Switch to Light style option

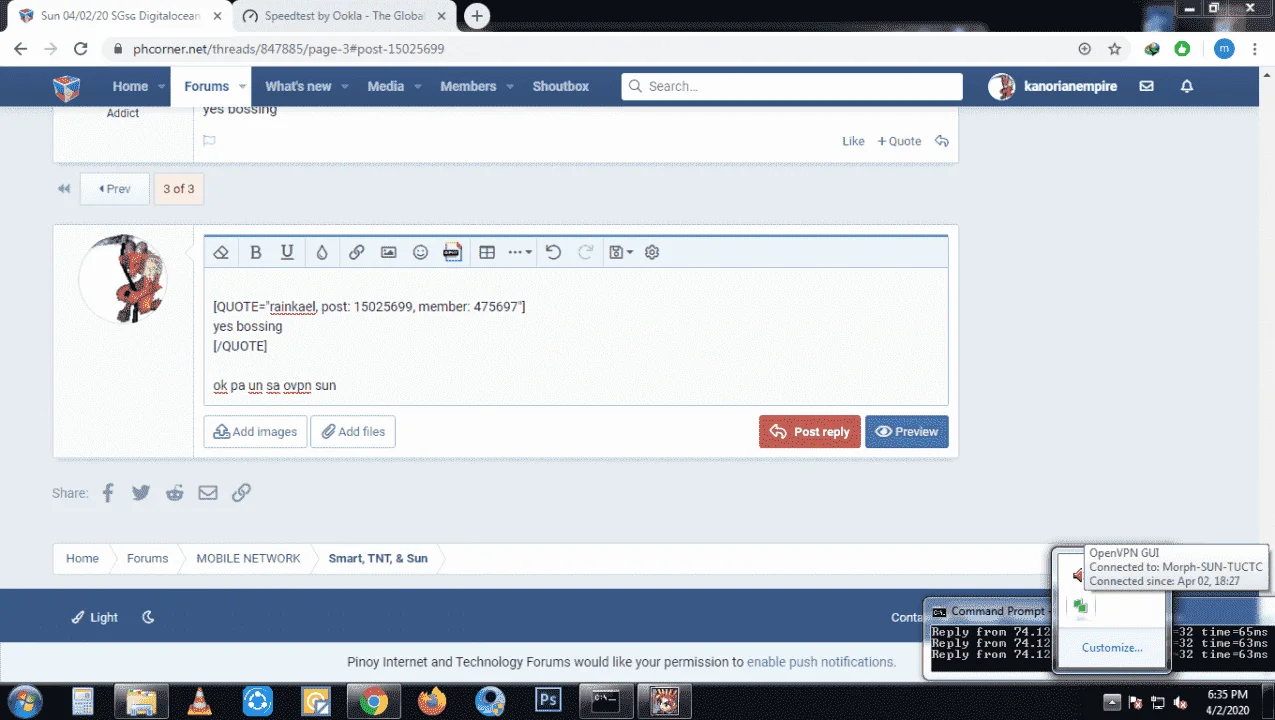[95, 617]
